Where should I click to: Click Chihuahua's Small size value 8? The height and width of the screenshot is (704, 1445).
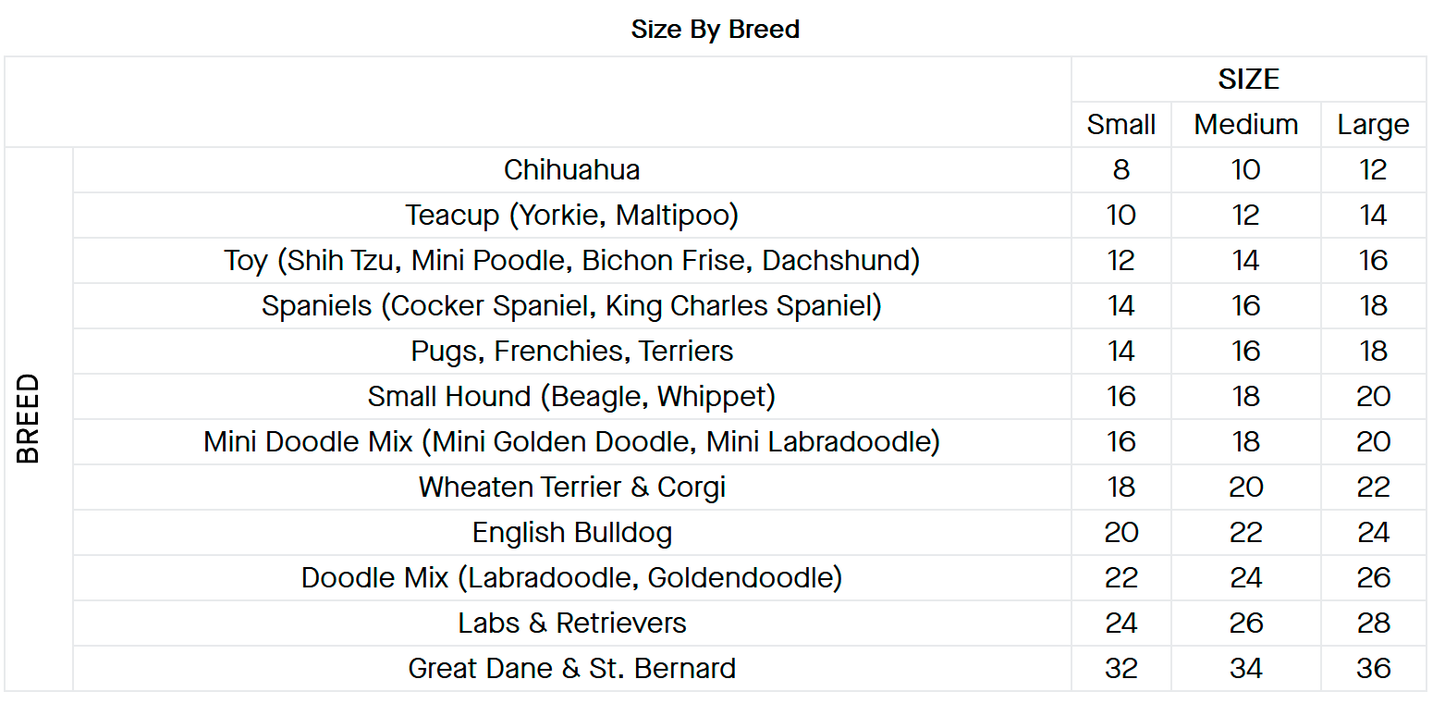coord(1121,170)
